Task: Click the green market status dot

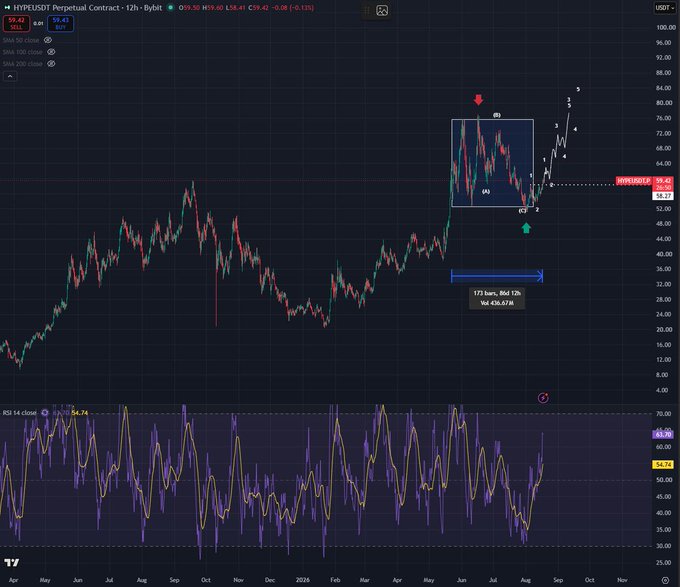Action: (171, 8)
